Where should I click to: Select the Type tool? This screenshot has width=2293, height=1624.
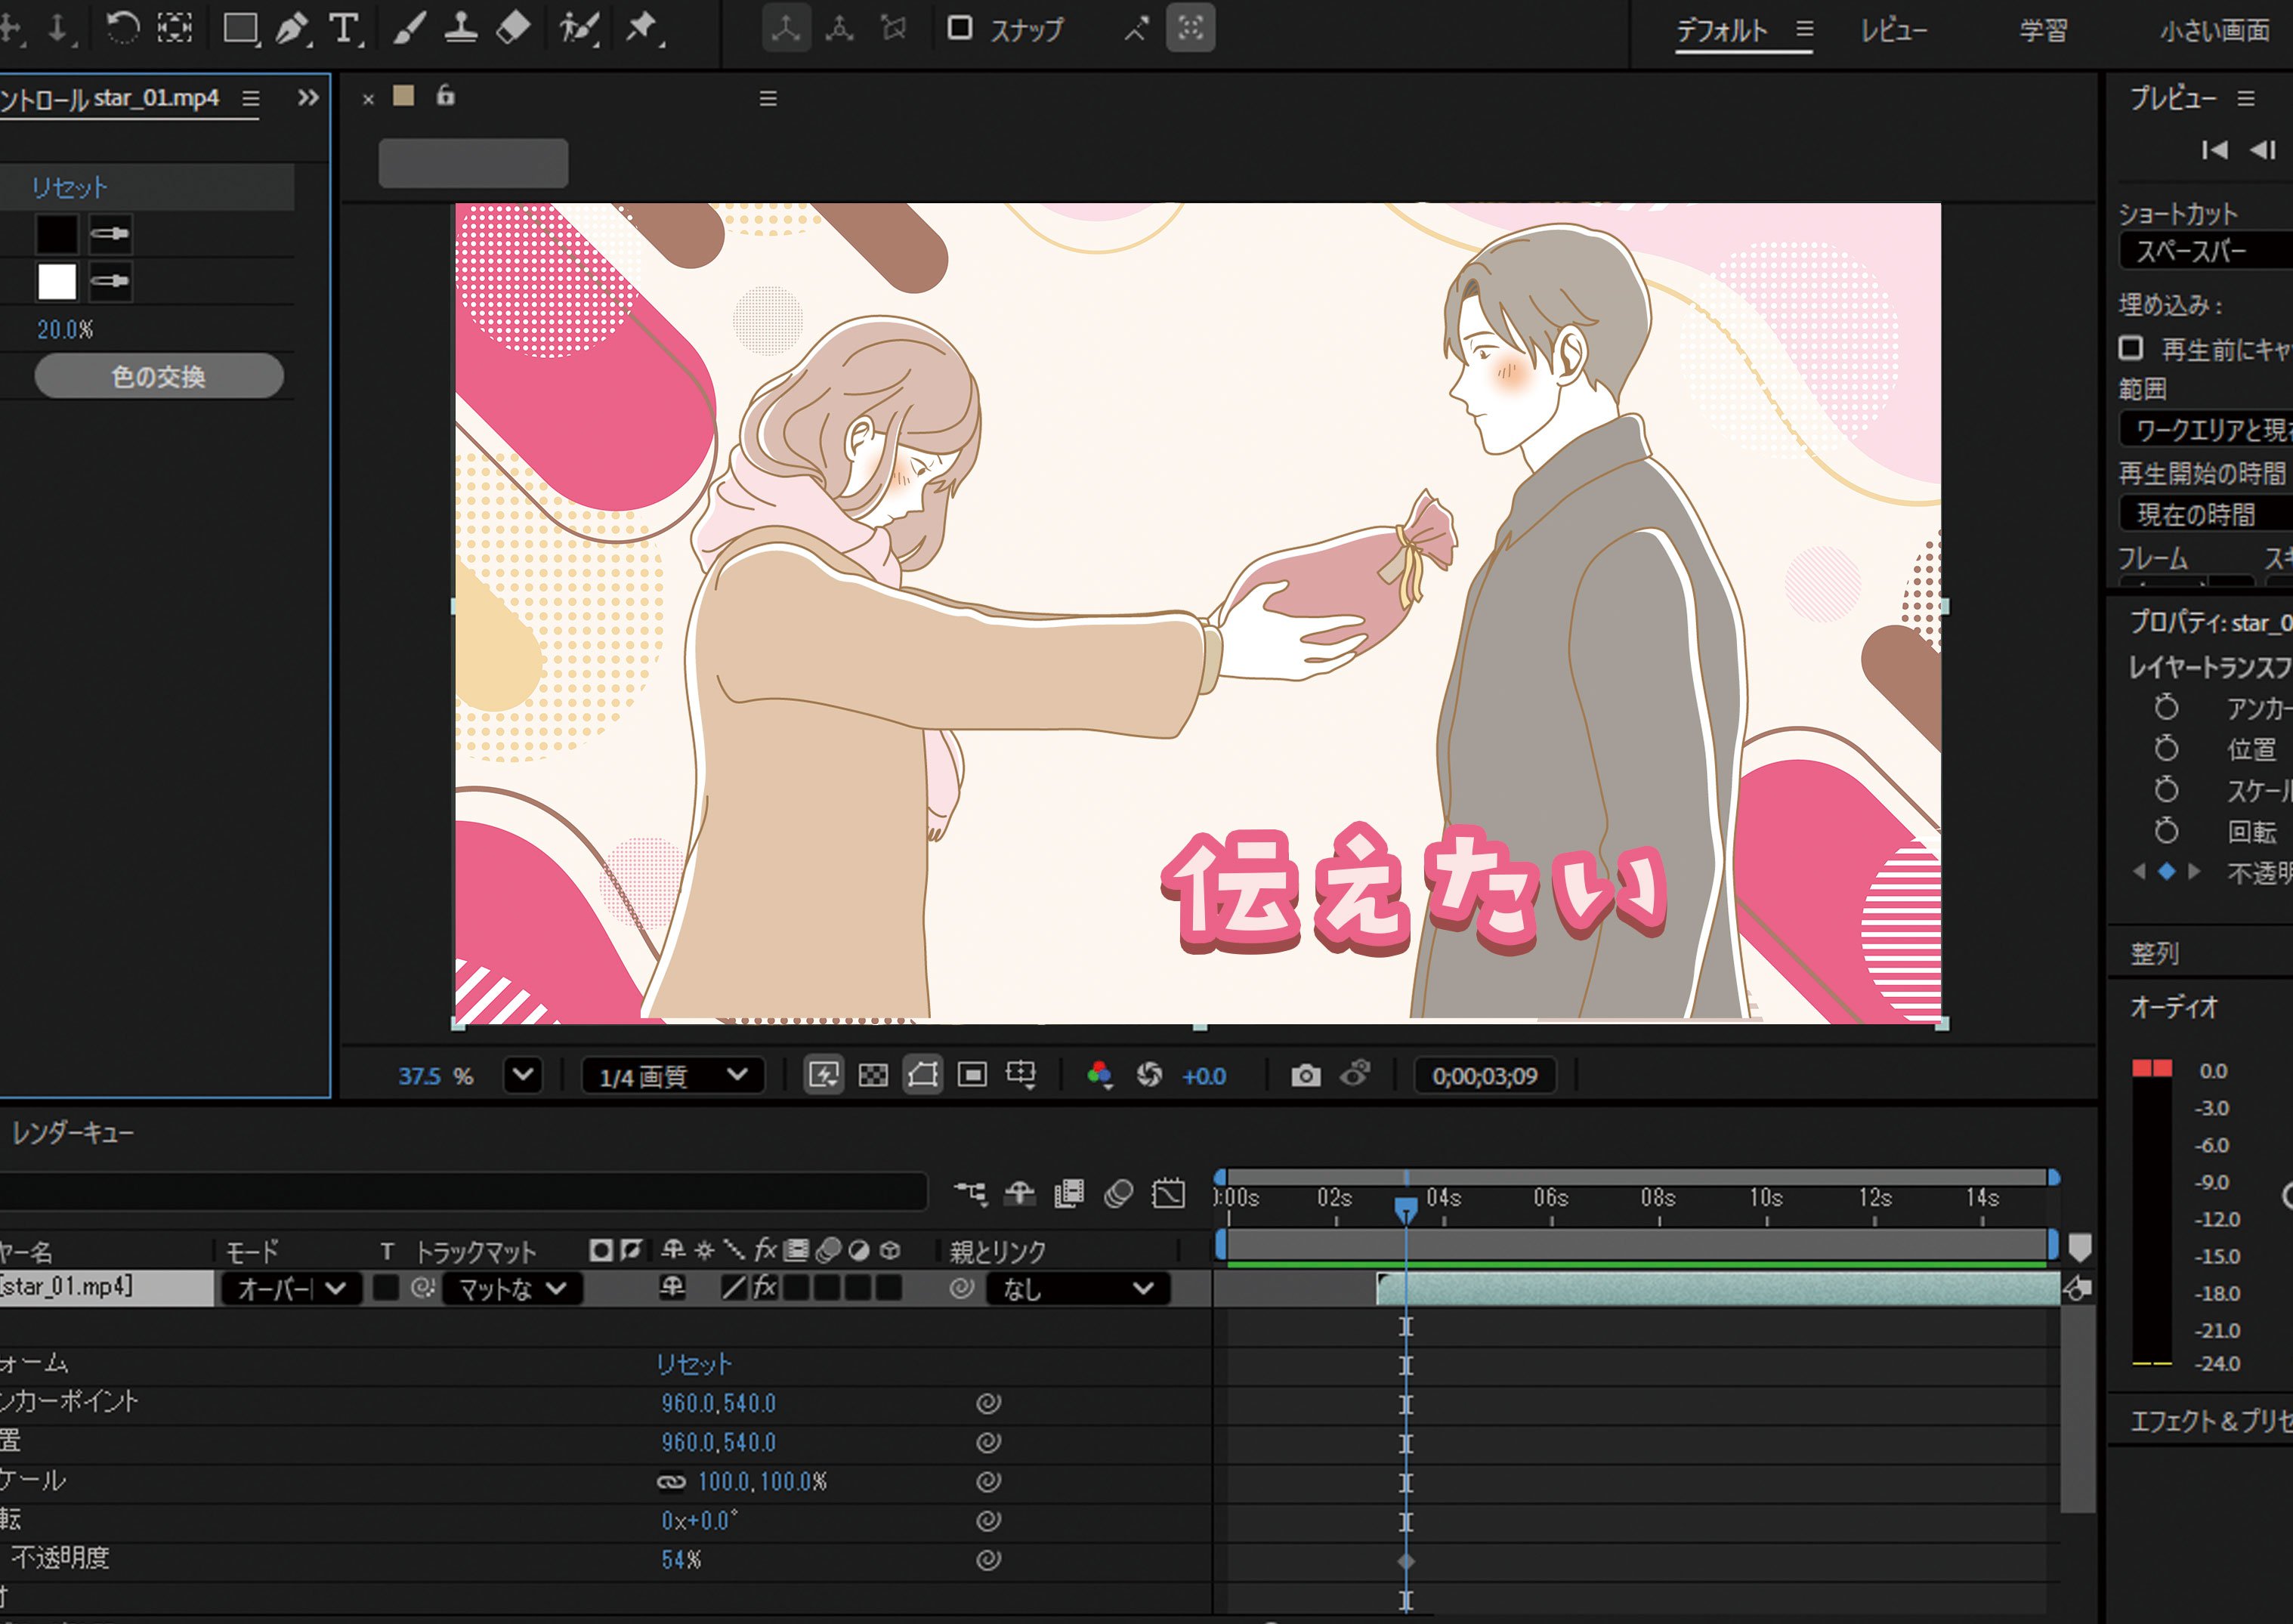tap(344, 28)
